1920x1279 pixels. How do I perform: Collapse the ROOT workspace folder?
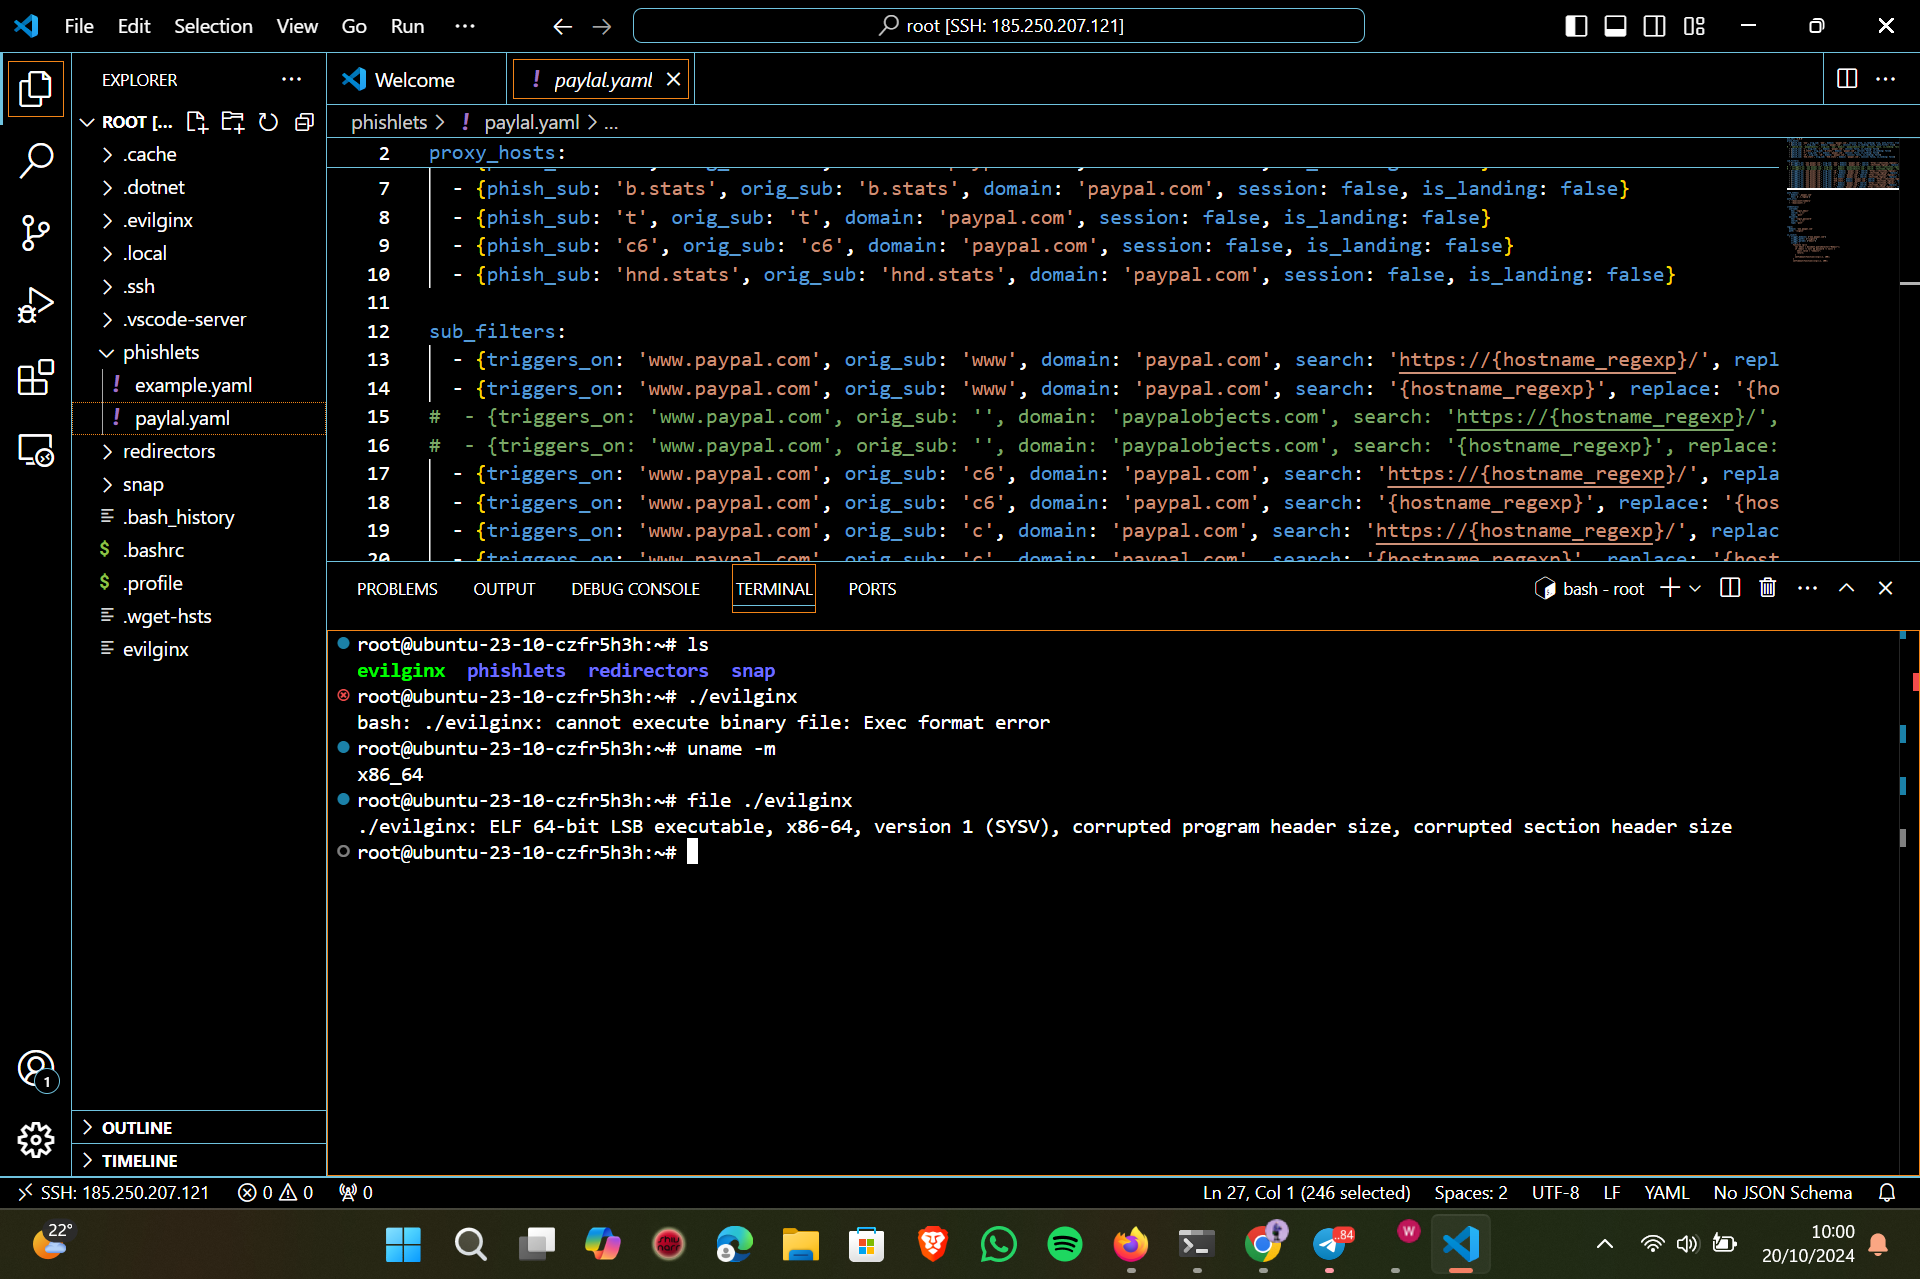point(128,122)
